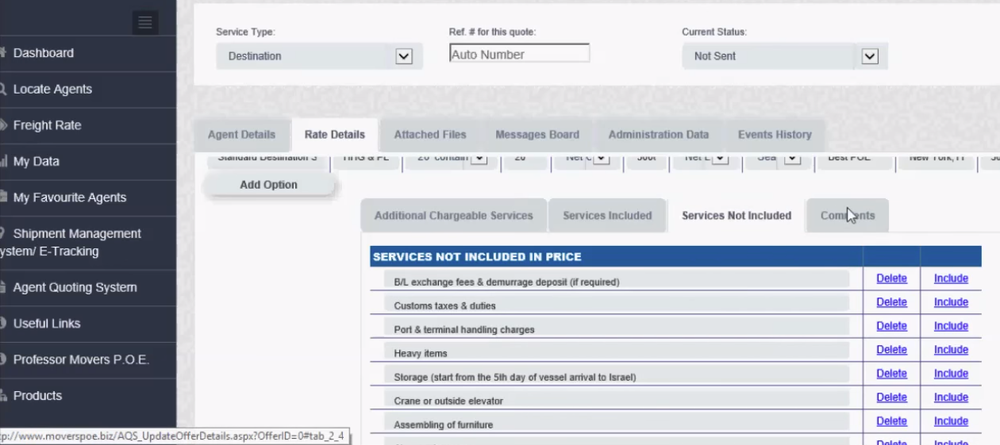Open Shipment Management System/ E-Tracking

(70, 242)
